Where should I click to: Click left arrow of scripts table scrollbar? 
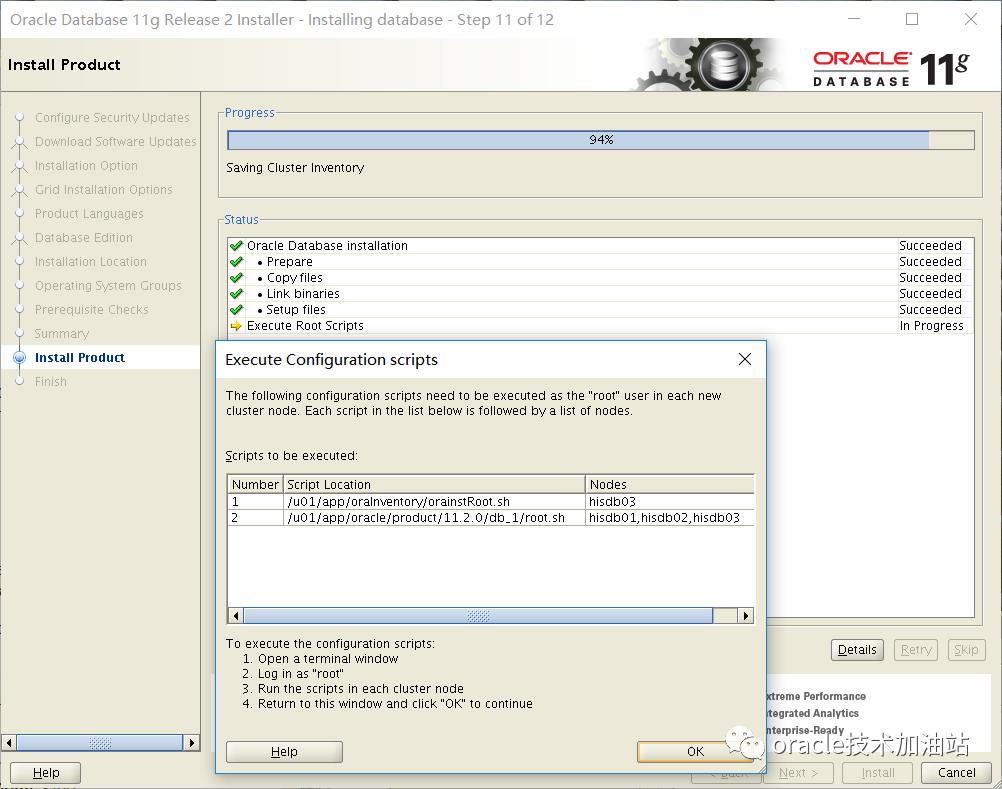236,616
